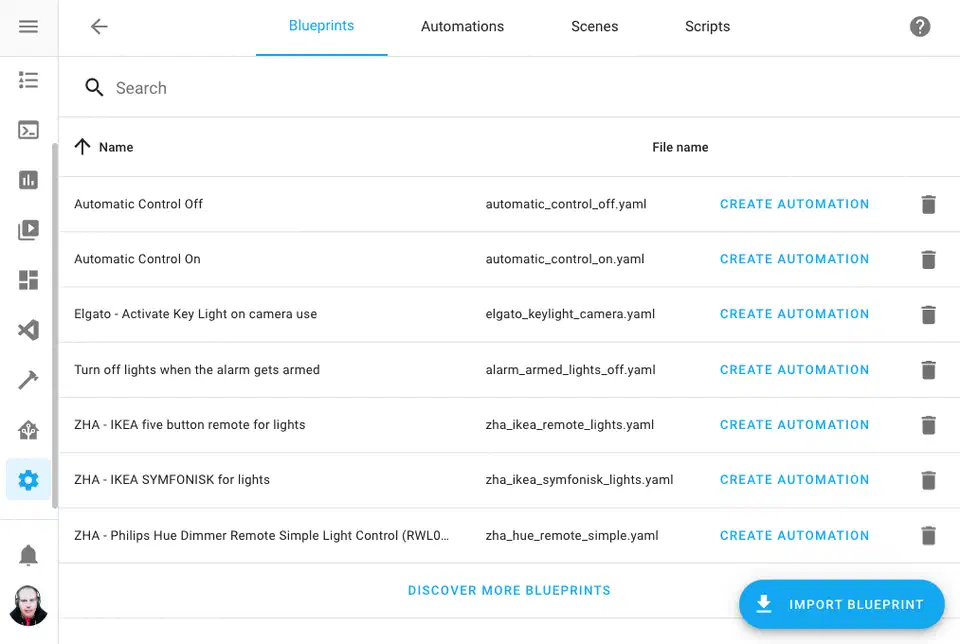Viewport: 960px width, 644px height.
Task: Click Create Automation for ZHA IKEA SYMFONISK
Action: pos(794,479)
